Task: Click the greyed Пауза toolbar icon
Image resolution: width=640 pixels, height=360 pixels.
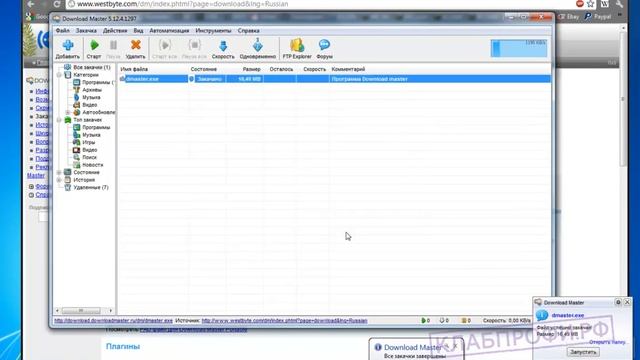Action: point(113,49)
